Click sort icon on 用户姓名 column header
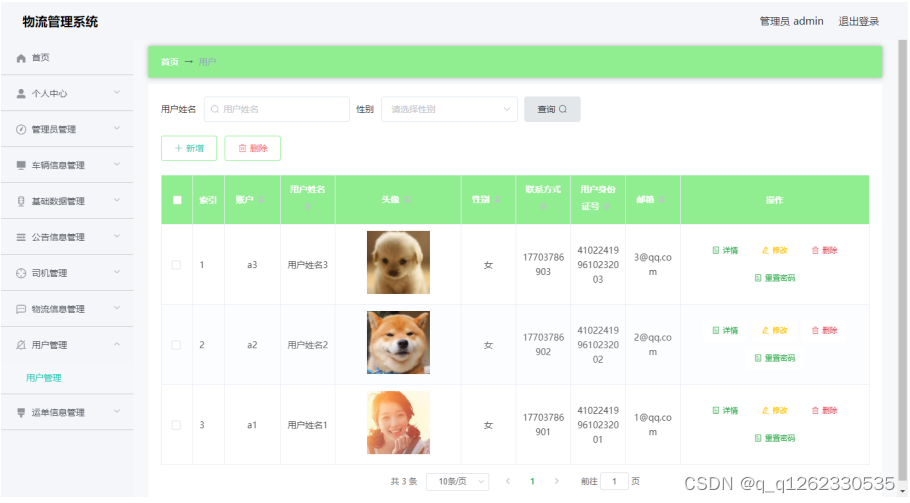The height and width of the screenshot is (503, 910). click(x=308, y=207)
